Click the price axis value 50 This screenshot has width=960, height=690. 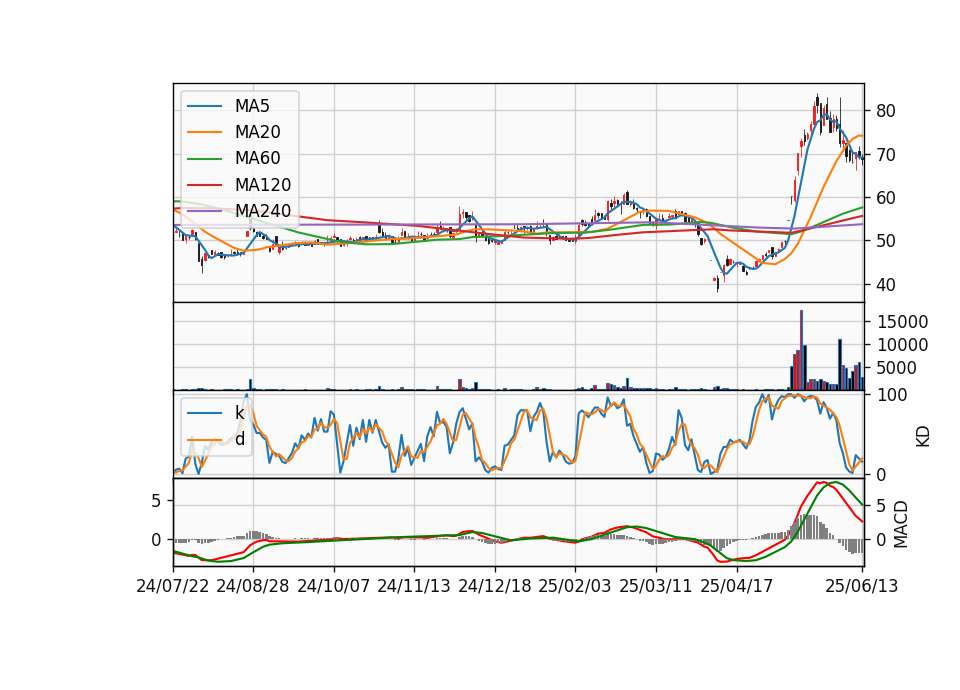tap(886, 241)
